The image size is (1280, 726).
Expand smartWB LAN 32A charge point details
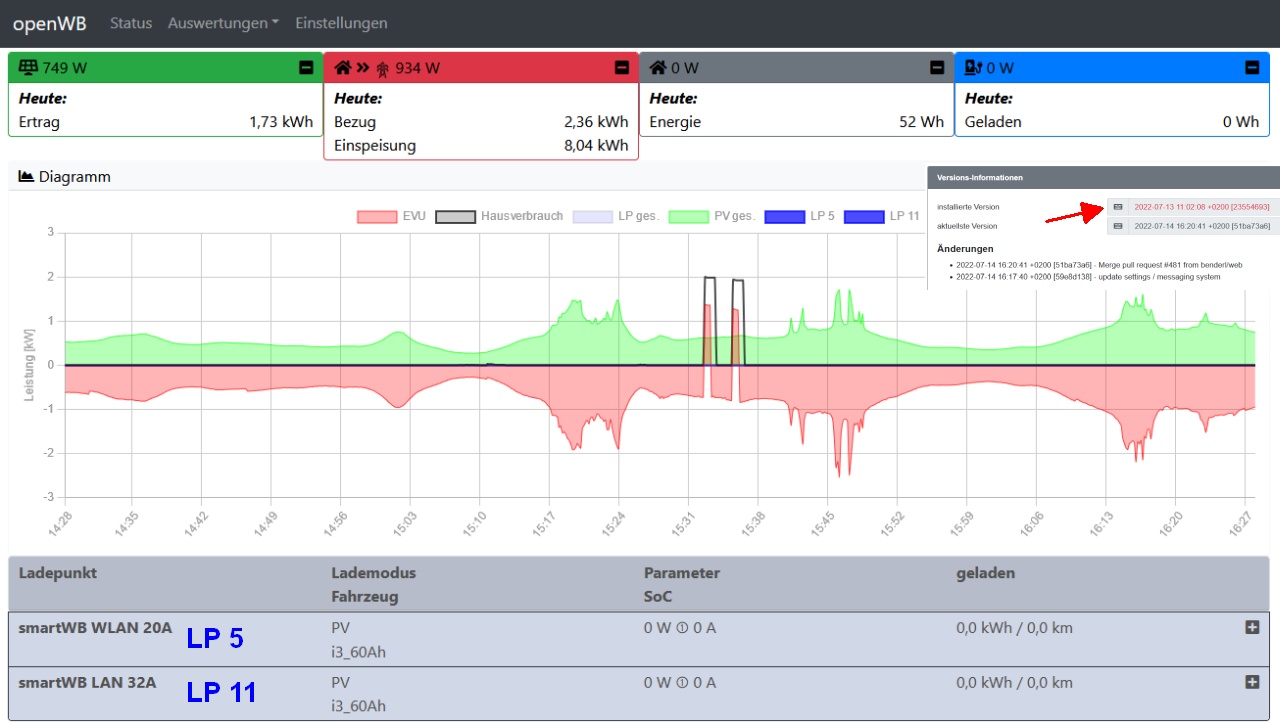tap(1251, 682)
